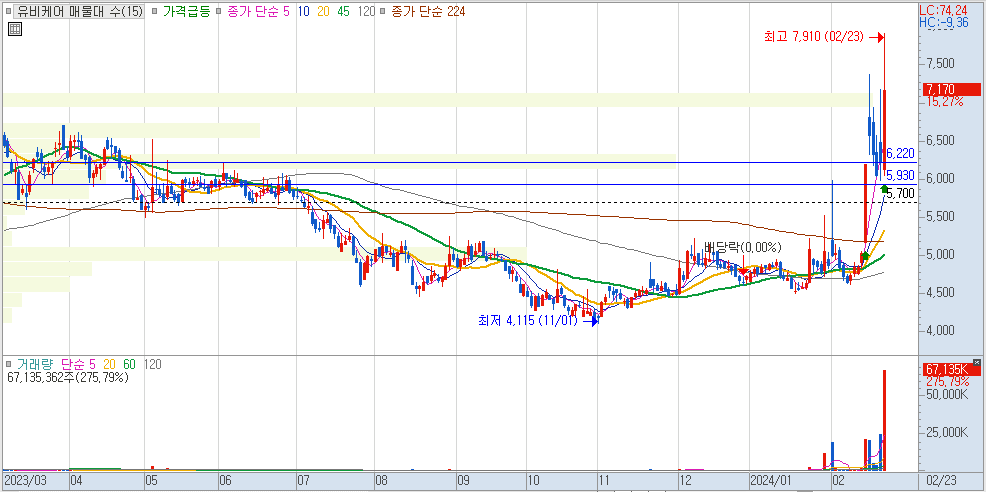Click the 02/23 date label at axis end
The width and height of the screenshot is (986, 492).
click(943, 481)
